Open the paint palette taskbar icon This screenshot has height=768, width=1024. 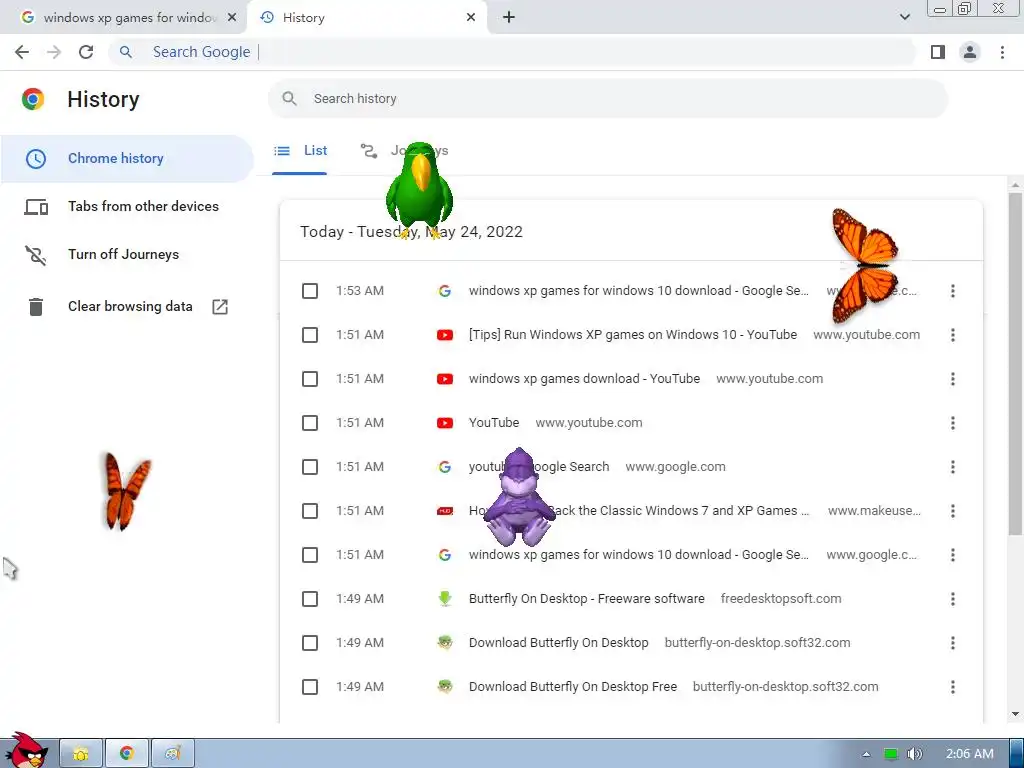pyautogui.click(x=172, y=754)
